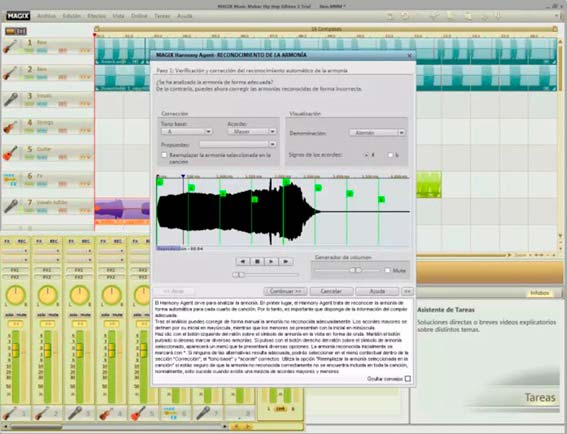Click the Cancelar button
Screen dimensions: 567x434
[331, 291]
